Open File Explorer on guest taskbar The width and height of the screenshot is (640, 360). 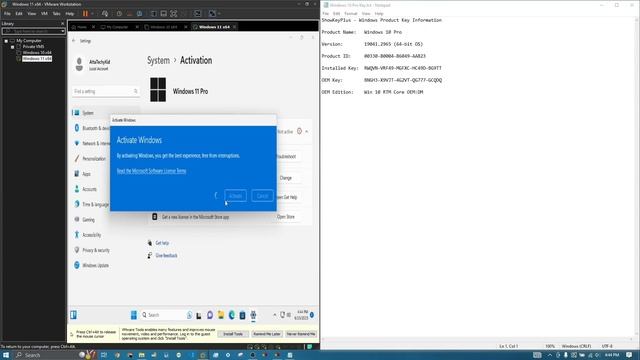pyautogui.click(x=220, y=315)
